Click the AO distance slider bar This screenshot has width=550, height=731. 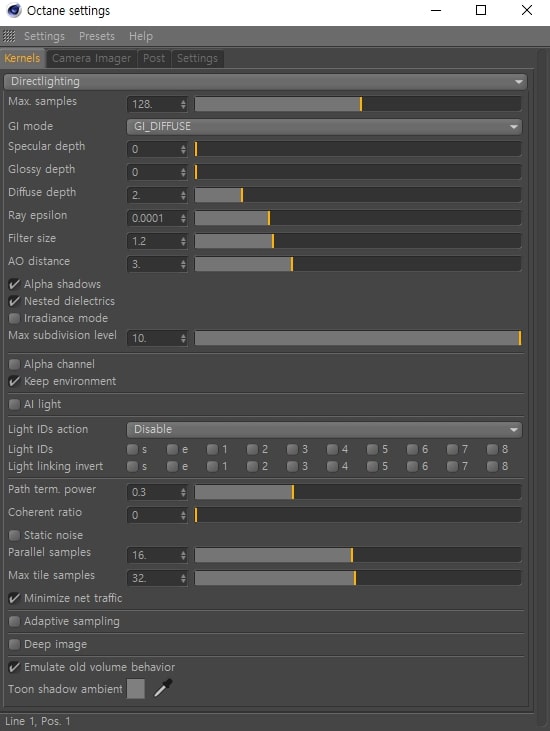358,264
